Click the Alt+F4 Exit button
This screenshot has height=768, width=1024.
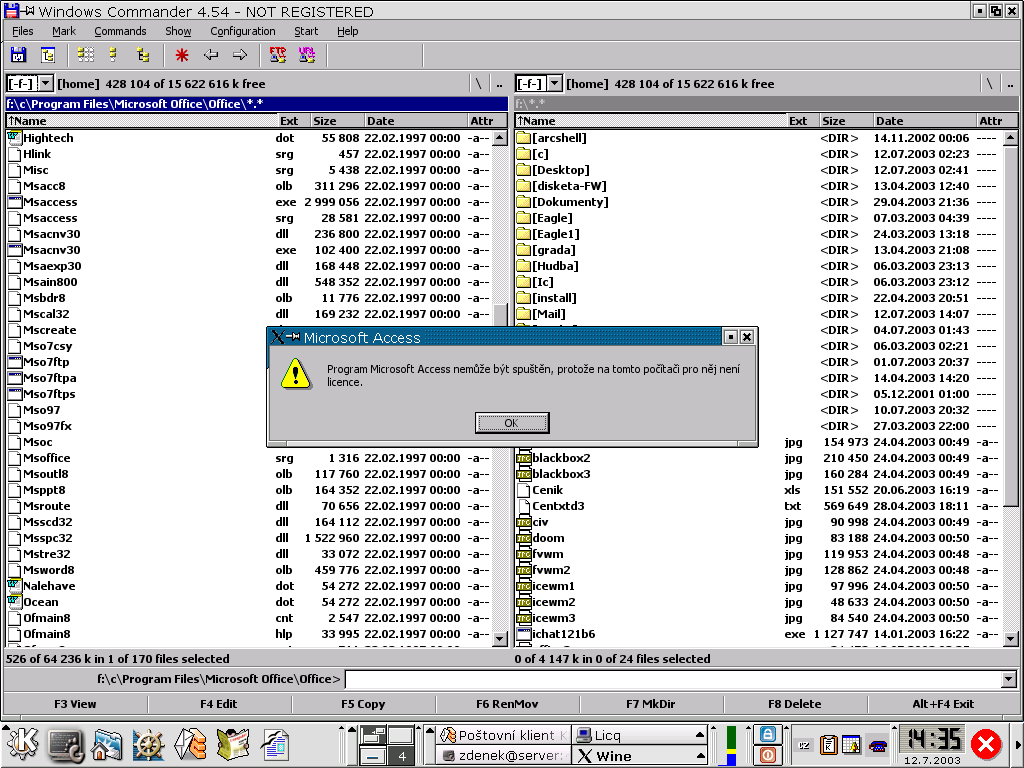943,704
